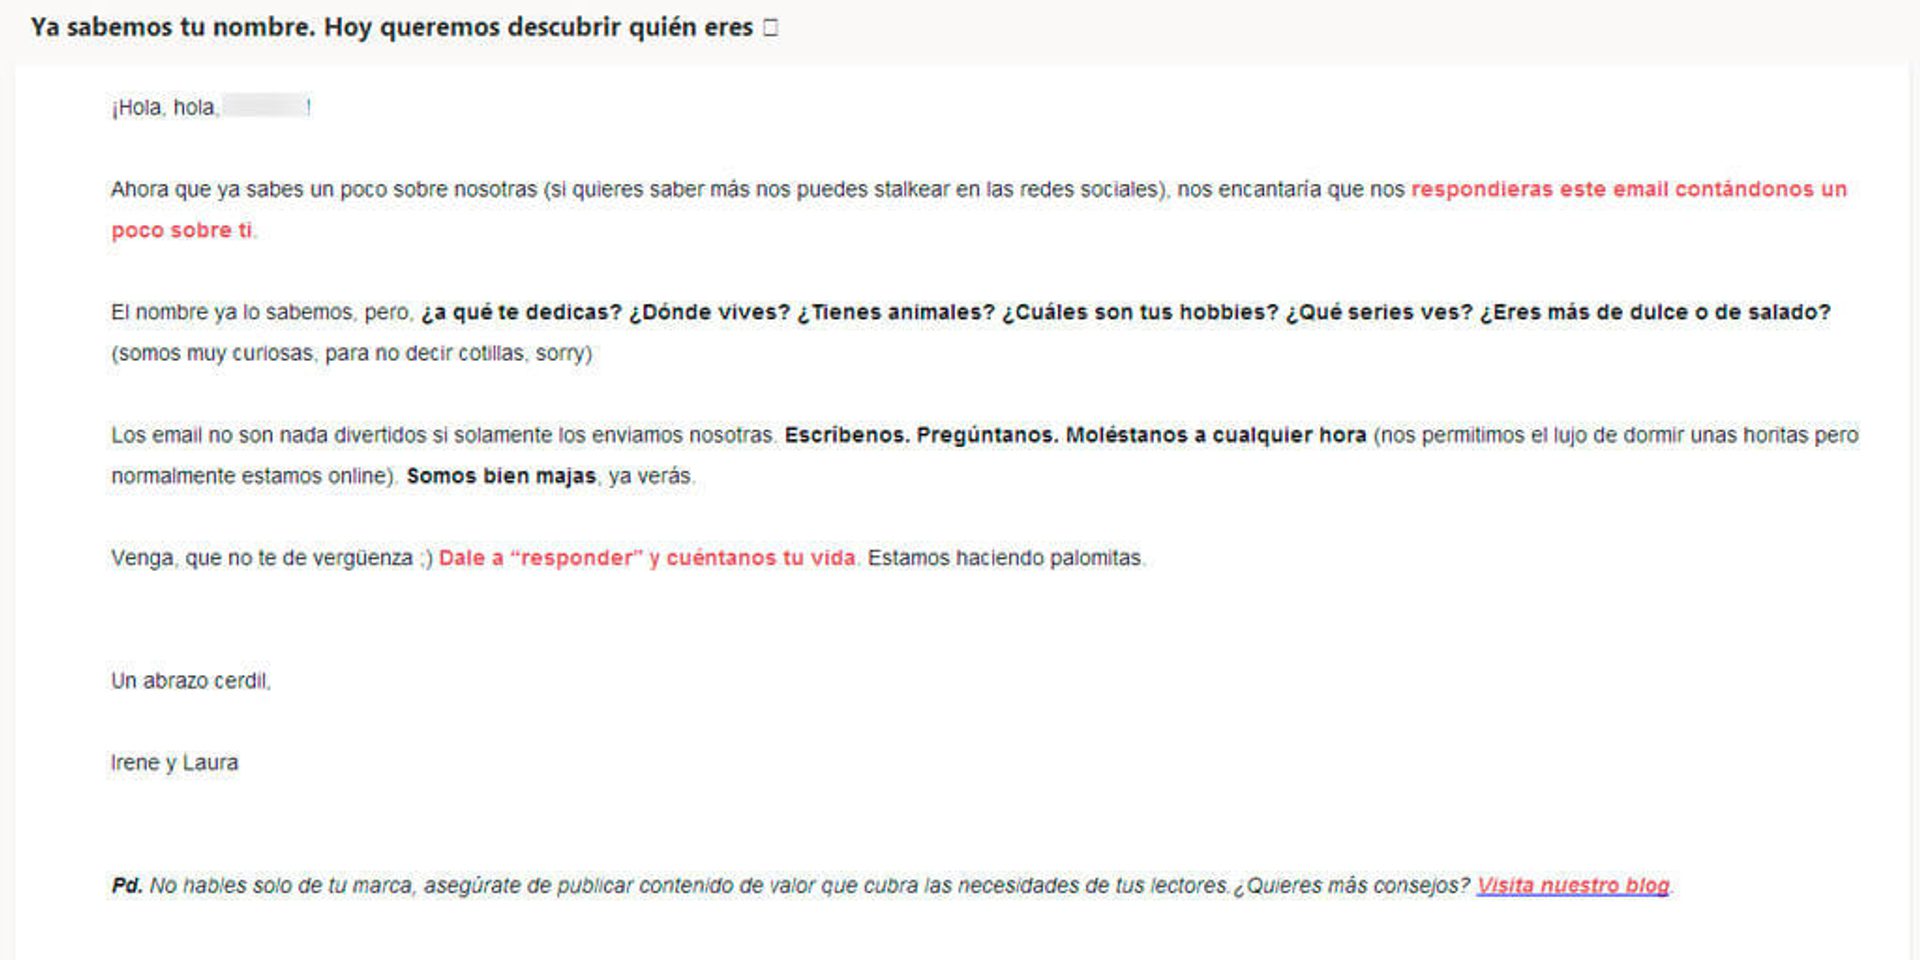Click the bold question "¿Qué series ves?"
Image resolution: width=1920 pixels, height=960 pixels.
[1379, 313]
